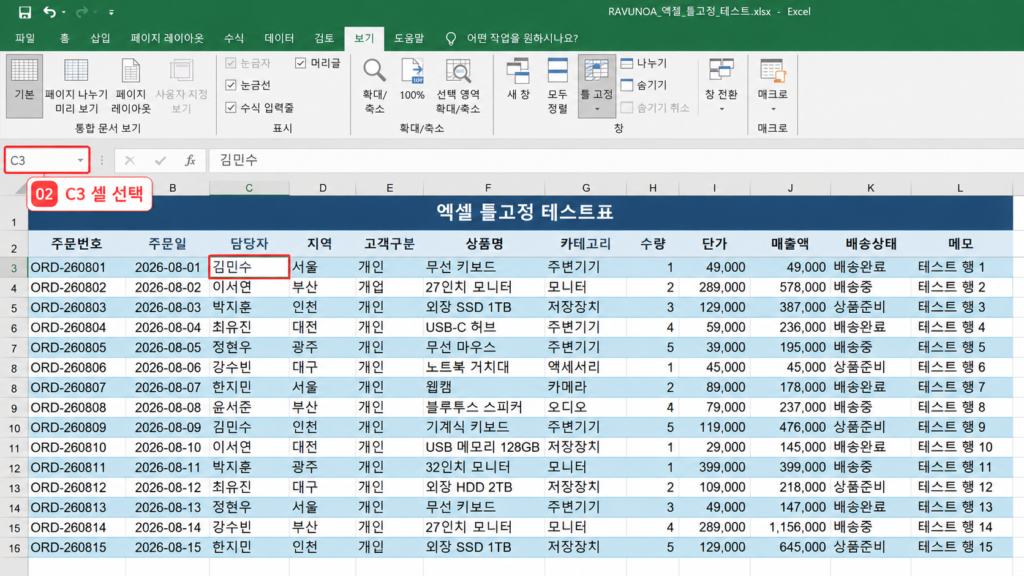Select cell C3 containing 김민수

pyautogui.click(x=249, y=267)
